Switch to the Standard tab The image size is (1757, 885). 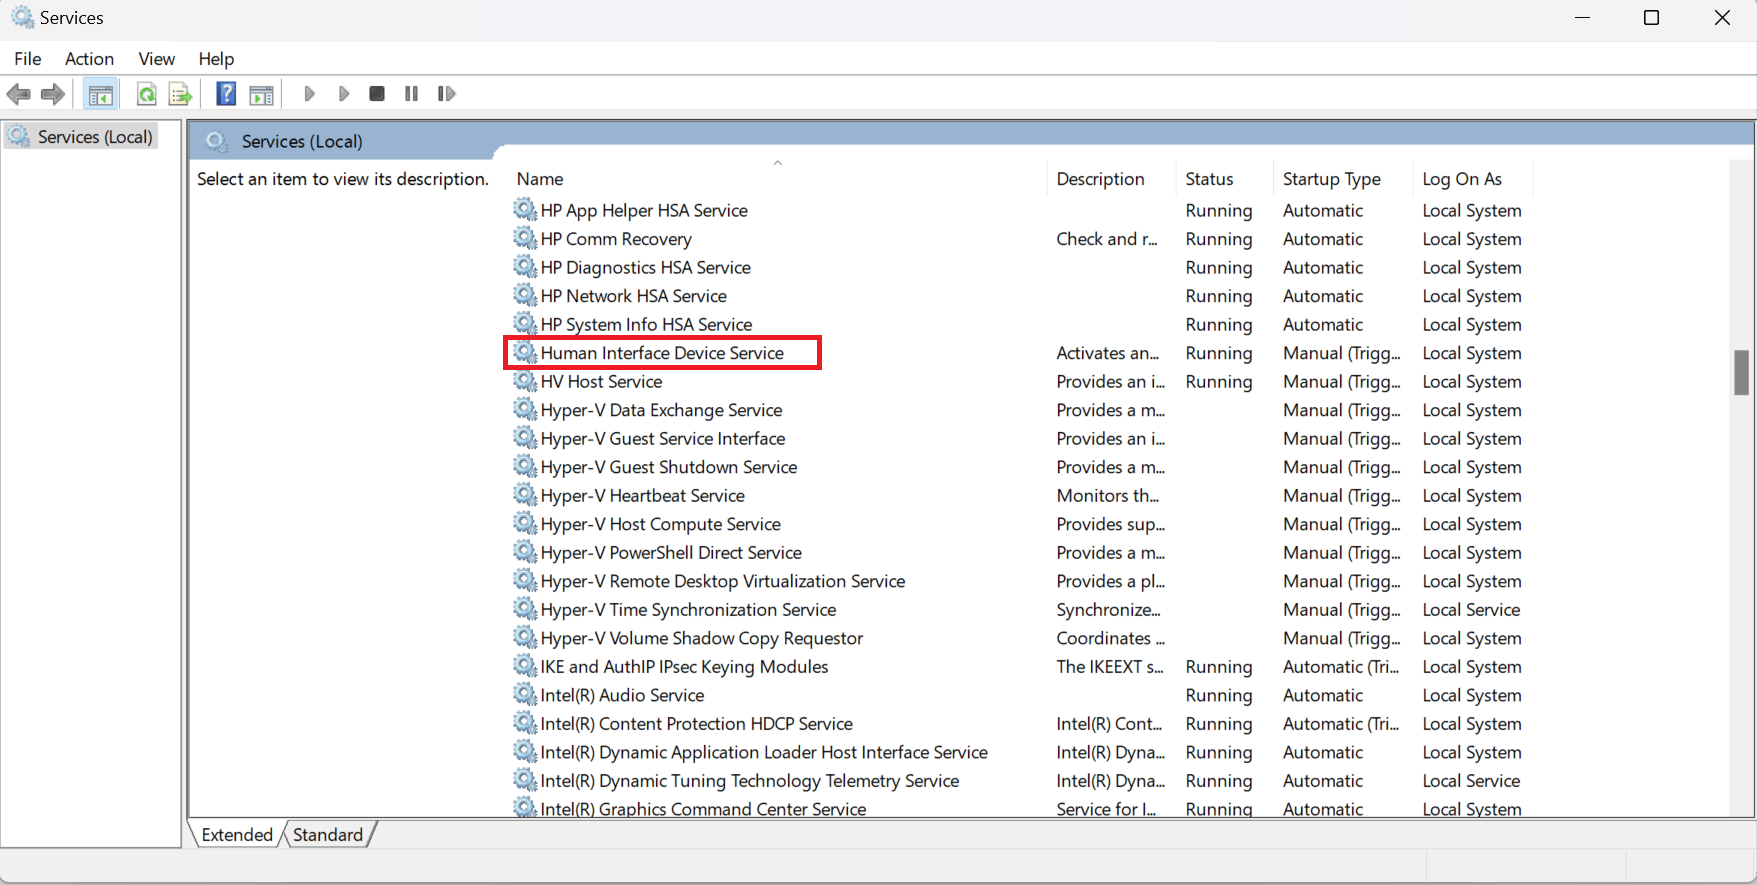tap(328, 834)
